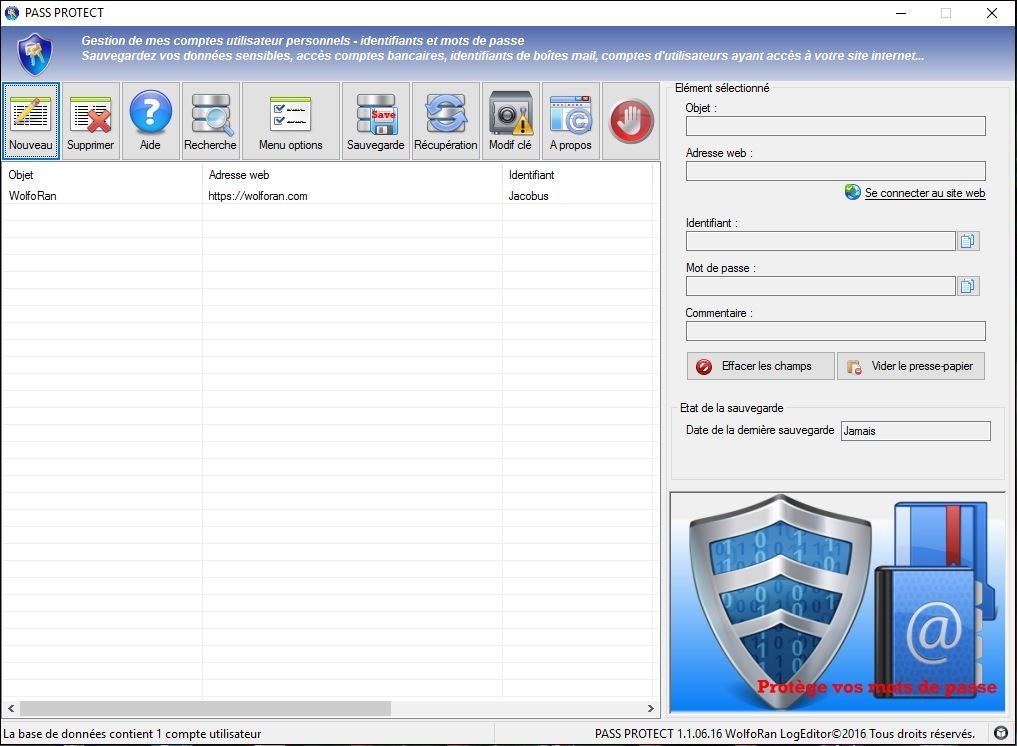Screen dimensions: 1017x746
Task: Copy the Mot de passe value
Action: tap(968, 286)
